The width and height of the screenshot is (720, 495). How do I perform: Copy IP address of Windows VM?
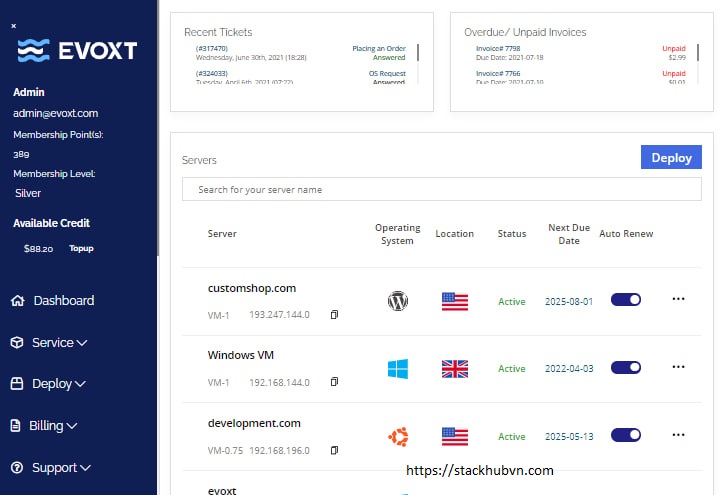(x=334, y=382)
